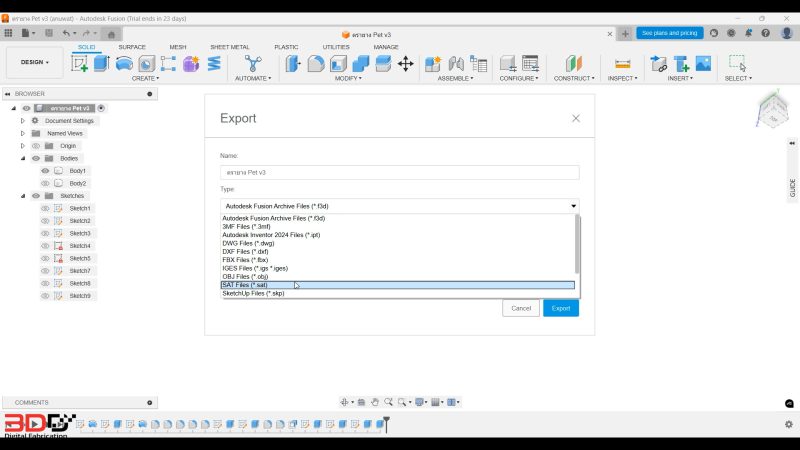This screenshot has width=800, height=450.
Task: Select the Measure tool icon
Action: coord(622,64)
